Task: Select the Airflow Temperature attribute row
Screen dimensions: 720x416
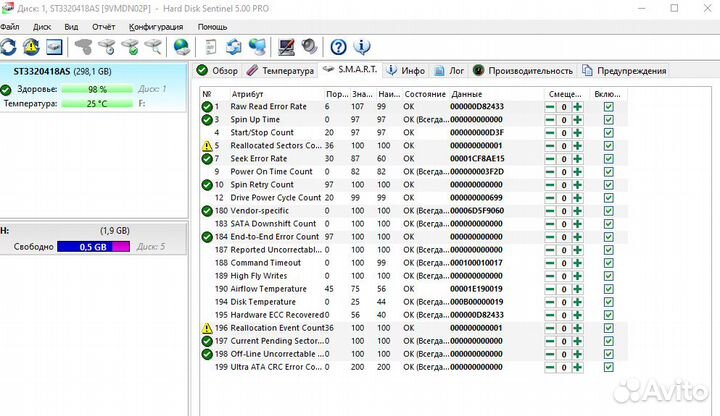Action: [x=271, y=288]
